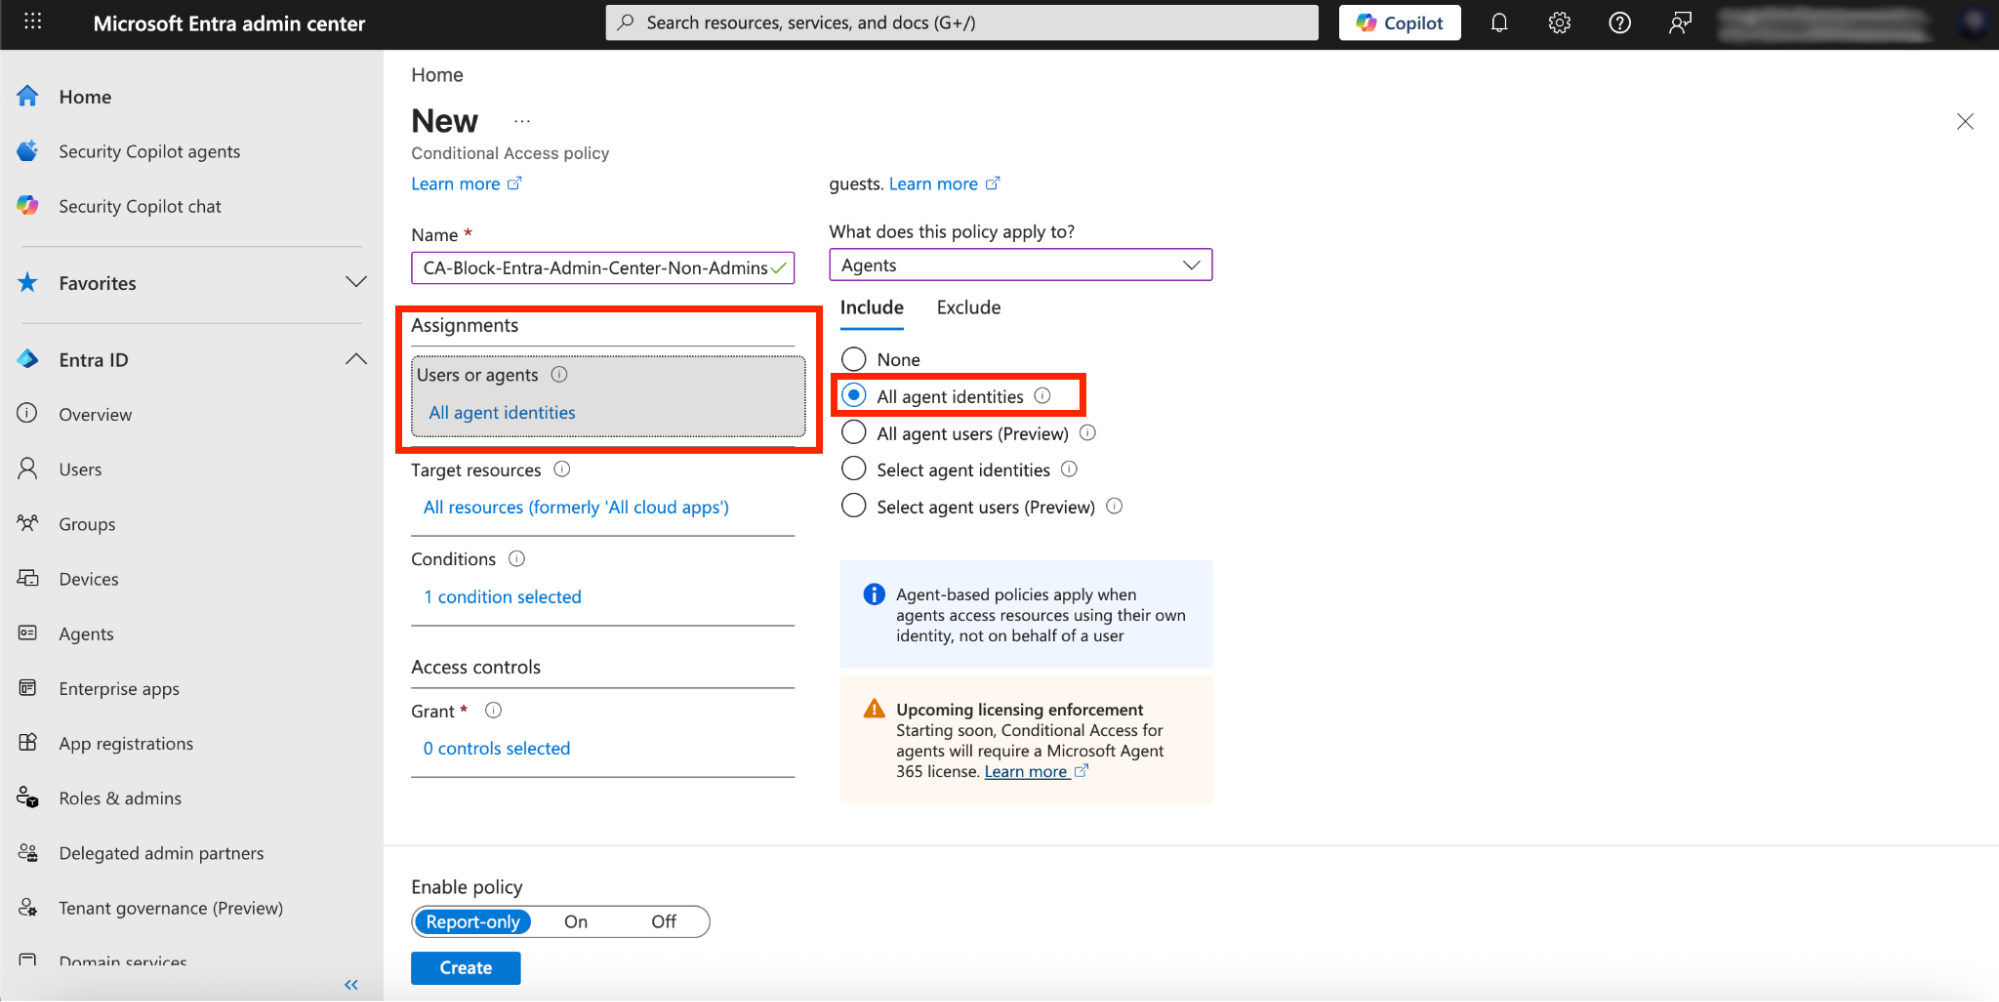Viewport: 1999px width, 1002px height.
Task: Click info icon beside Select agent users (Preview)
Action: point(1114,506)
